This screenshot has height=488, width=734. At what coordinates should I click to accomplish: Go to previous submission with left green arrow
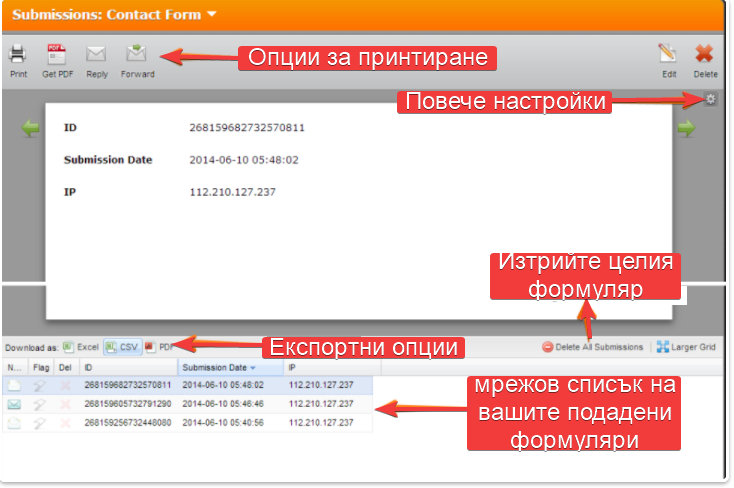pyautogui.click(x=30, y=128)
